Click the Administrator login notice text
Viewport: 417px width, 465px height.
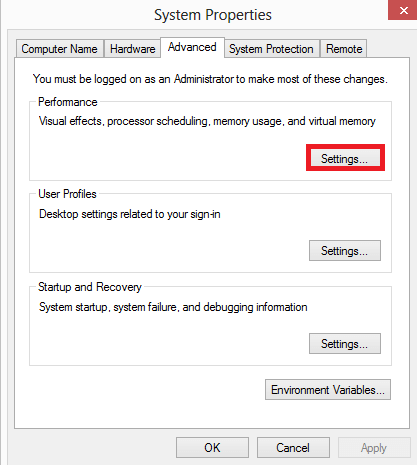click(x=210, y=79)
